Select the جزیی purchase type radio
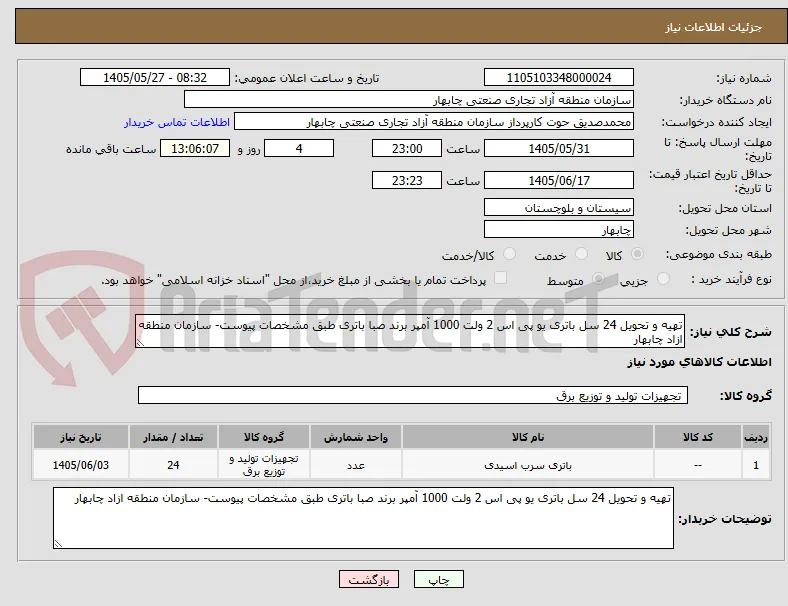This screenshot has width=788, height=606. 663,278
